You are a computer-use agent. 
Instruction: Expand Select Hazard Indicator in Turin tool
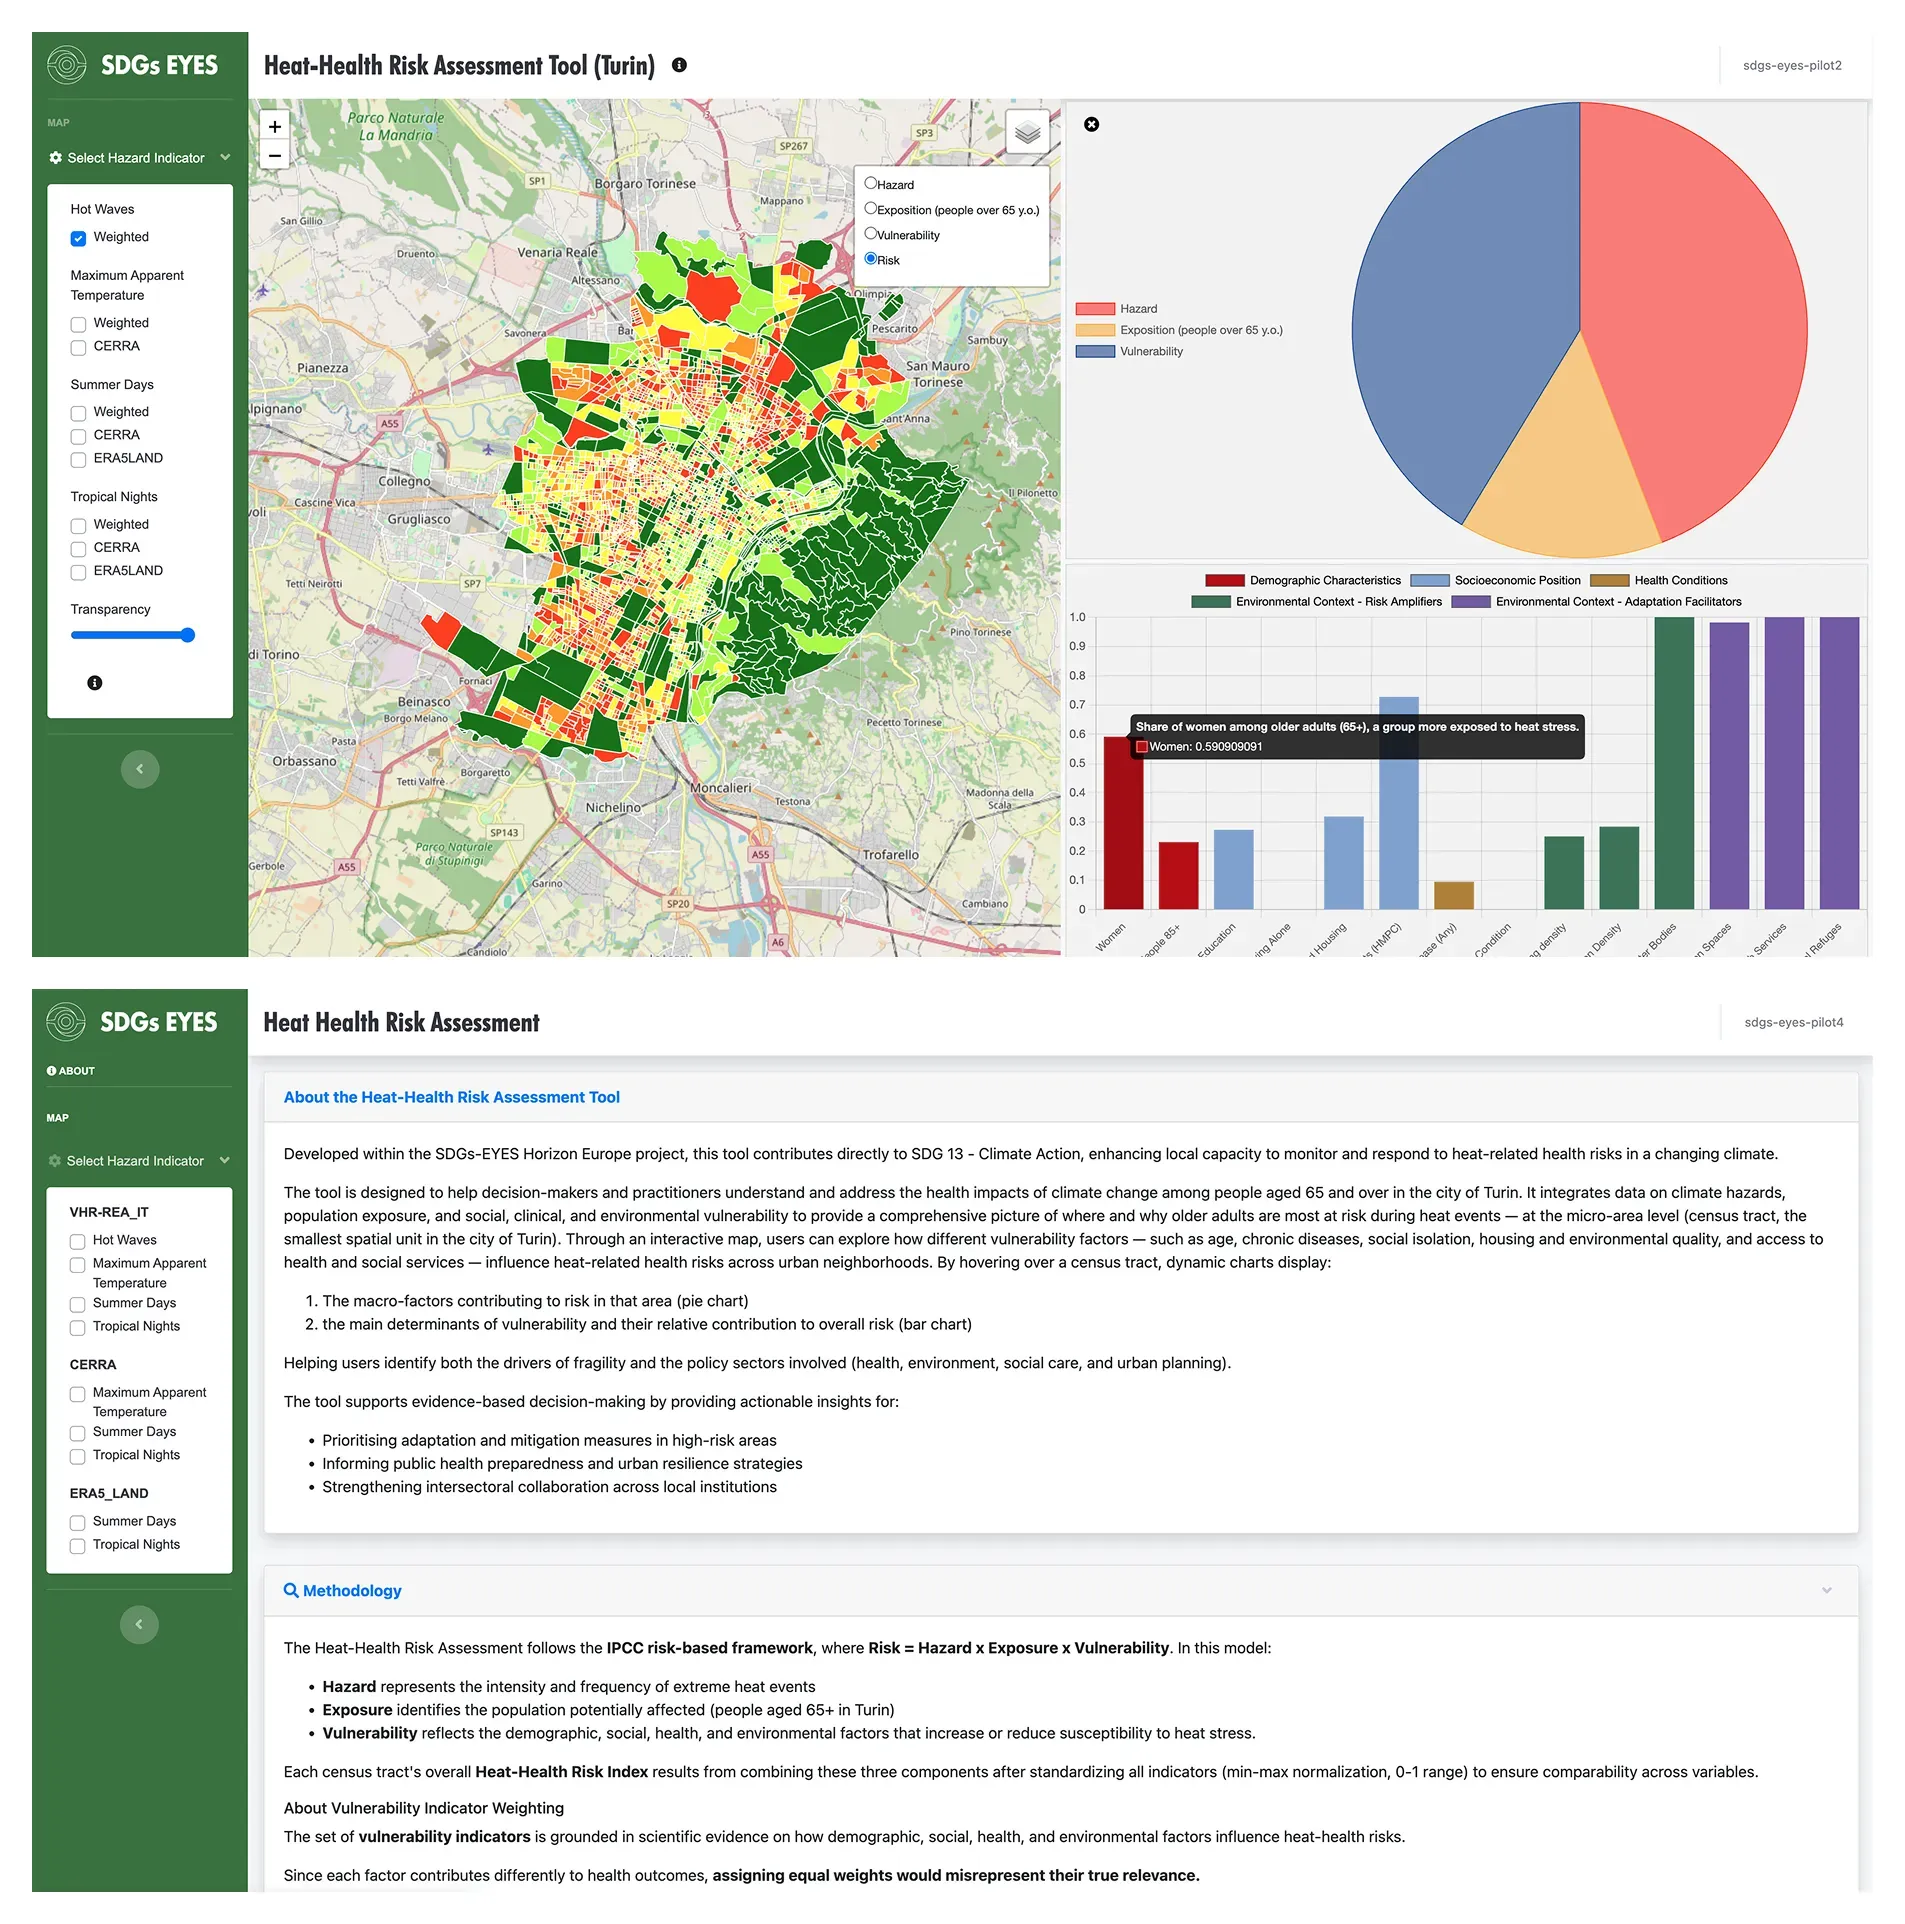point(140,158)
